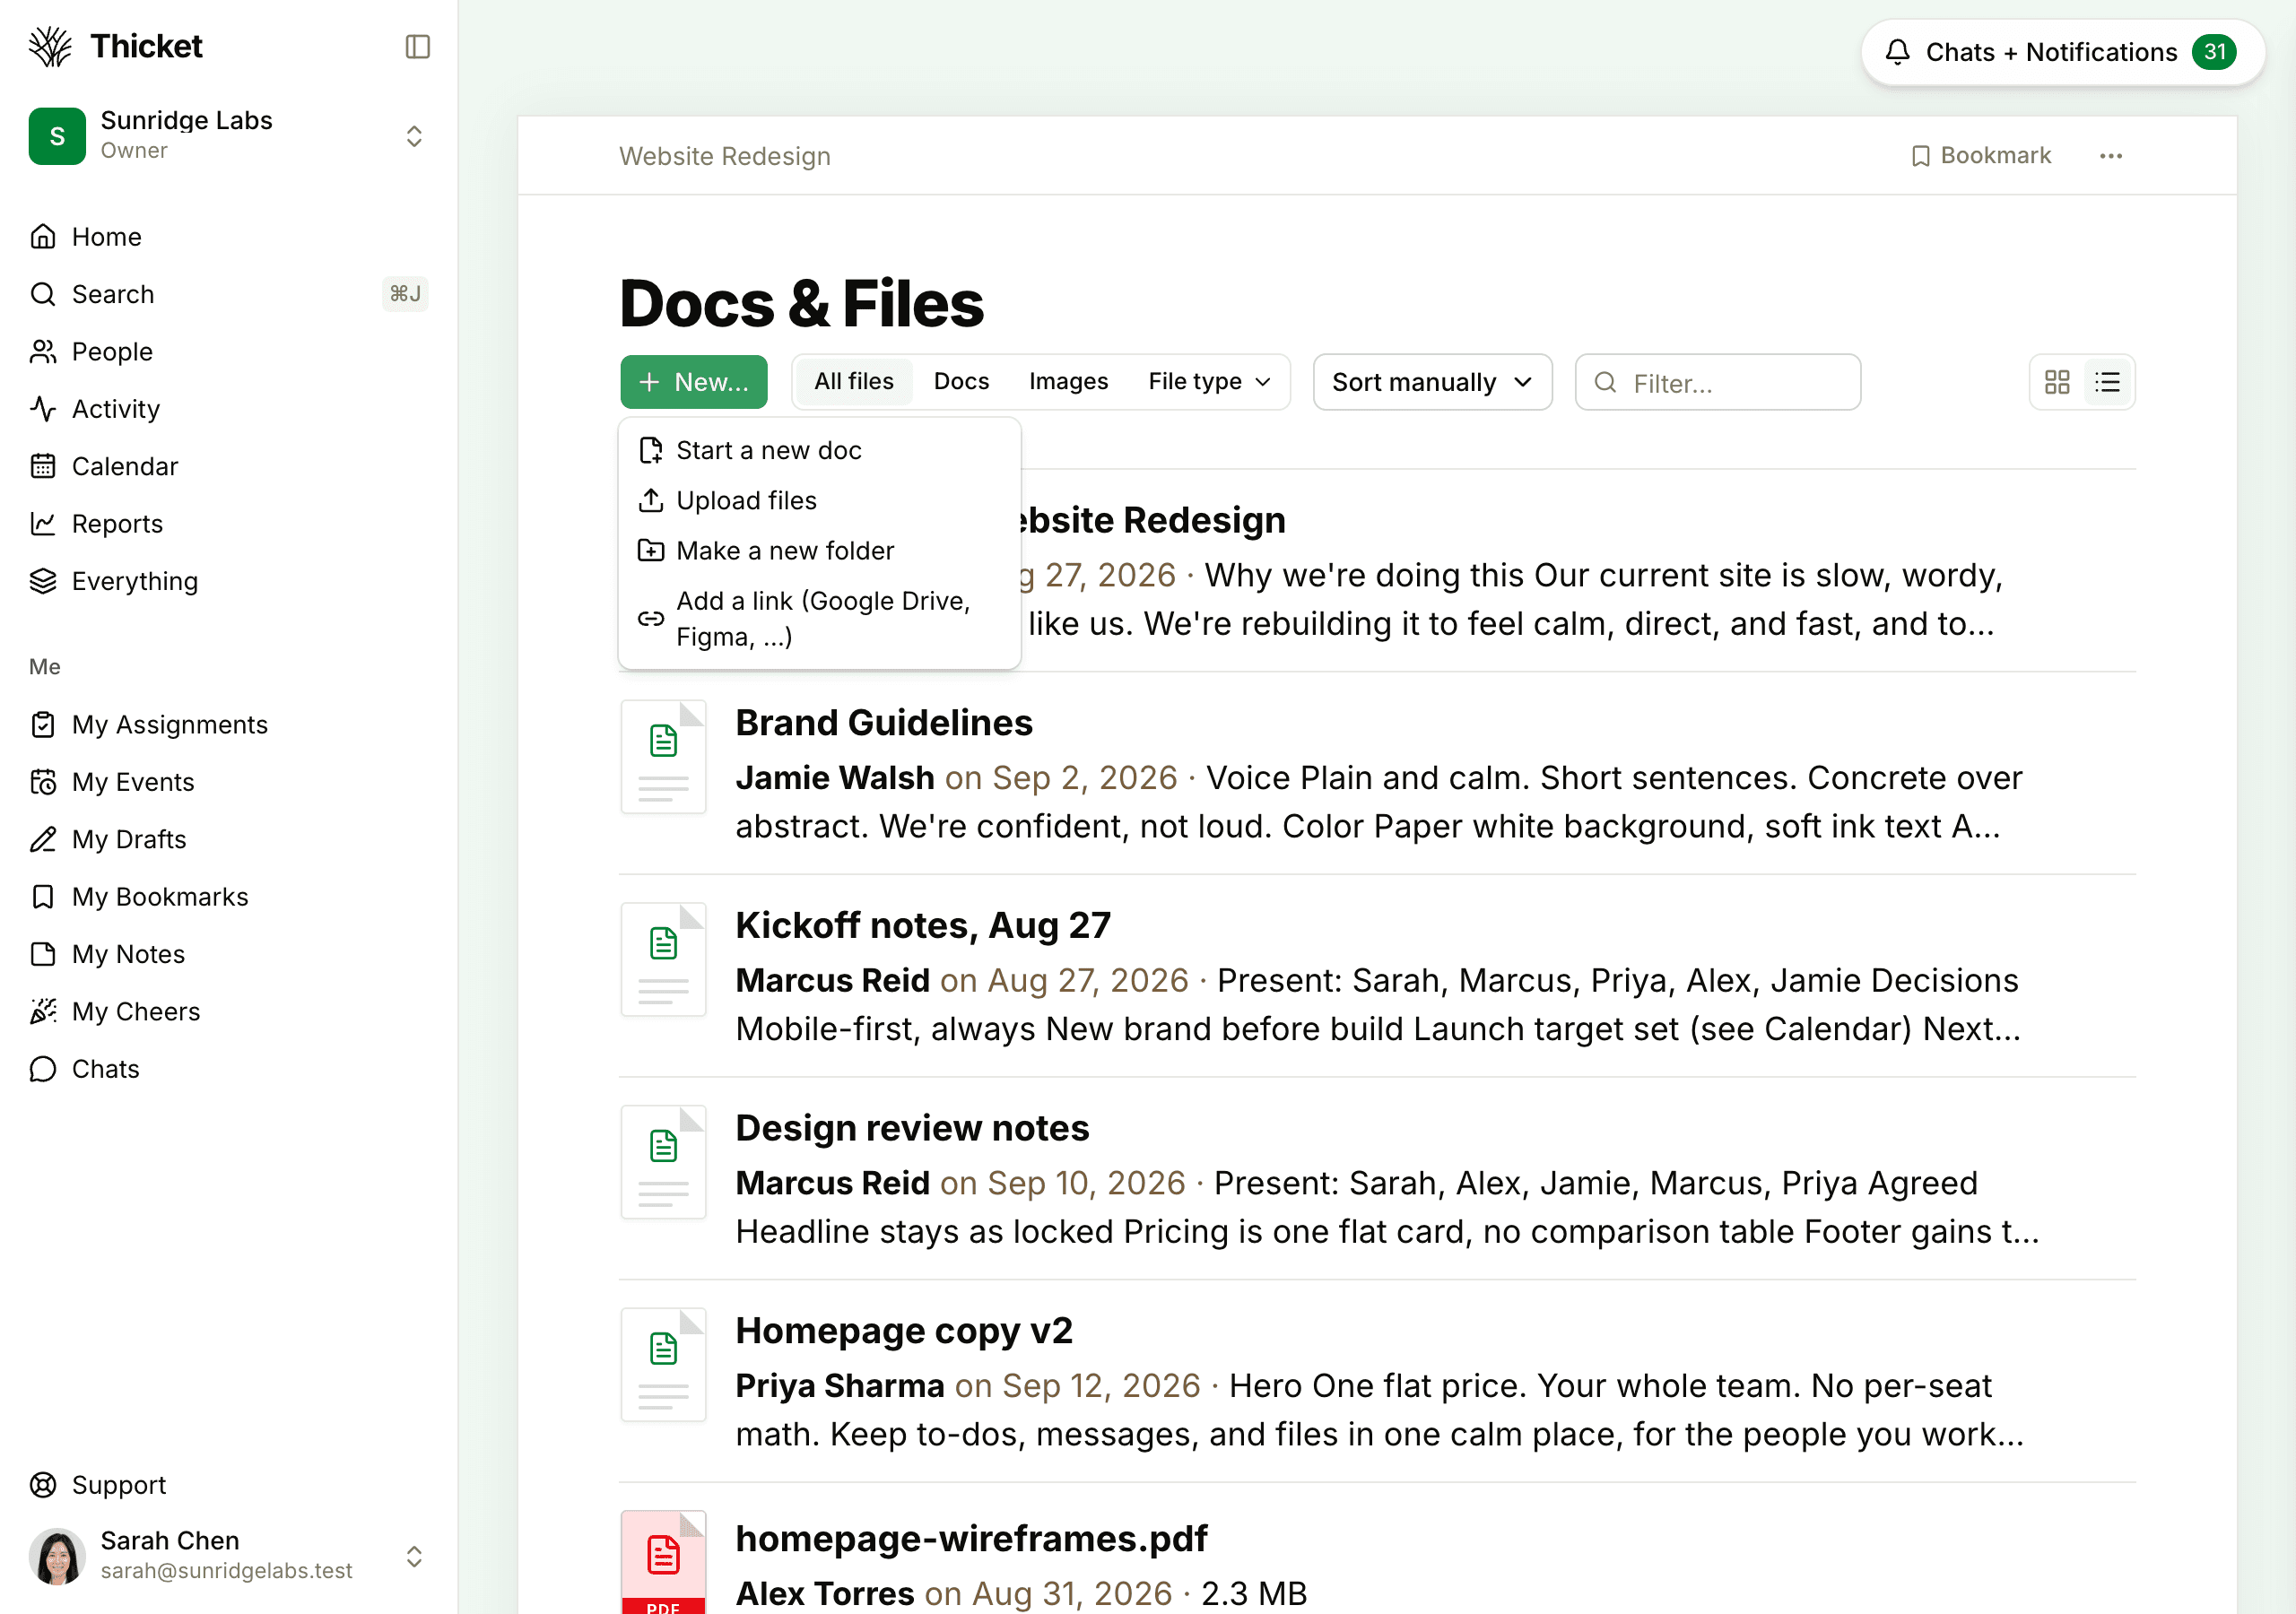This screenshot has height=1614, width=2296.
Task: Open My Assignments
Action: pos(229,725)
